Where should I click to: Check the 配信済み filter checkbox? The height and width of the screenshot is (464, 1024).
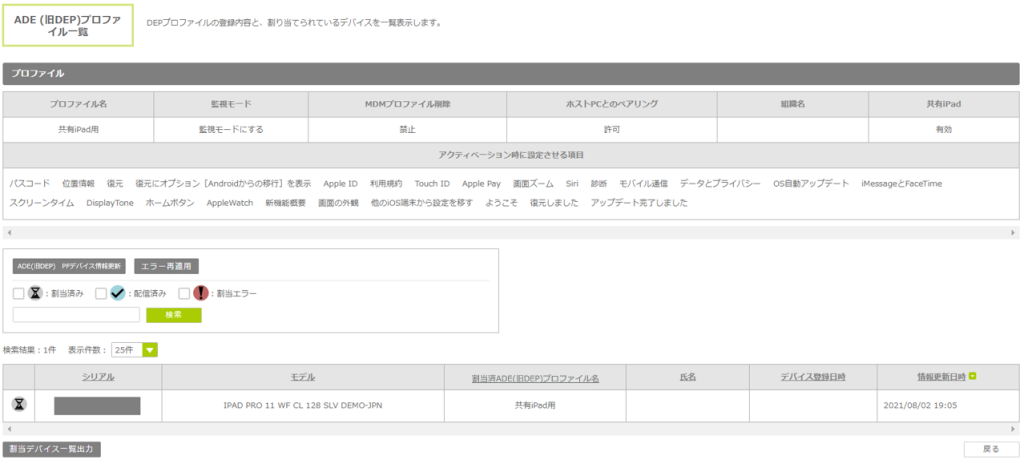click(x=101, y=294)
